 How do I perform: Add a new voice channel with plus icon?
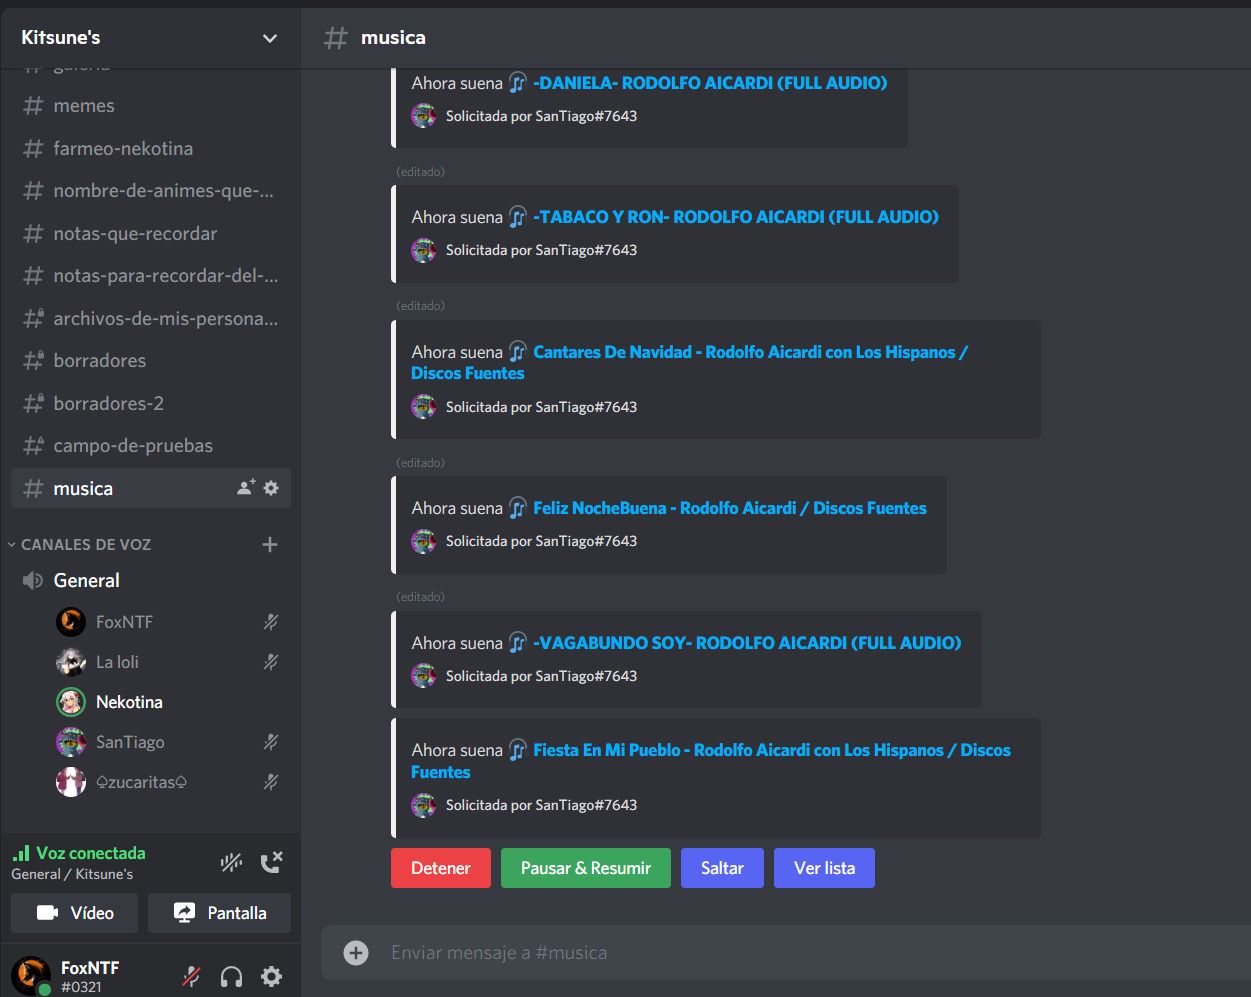tap(270, 545)
